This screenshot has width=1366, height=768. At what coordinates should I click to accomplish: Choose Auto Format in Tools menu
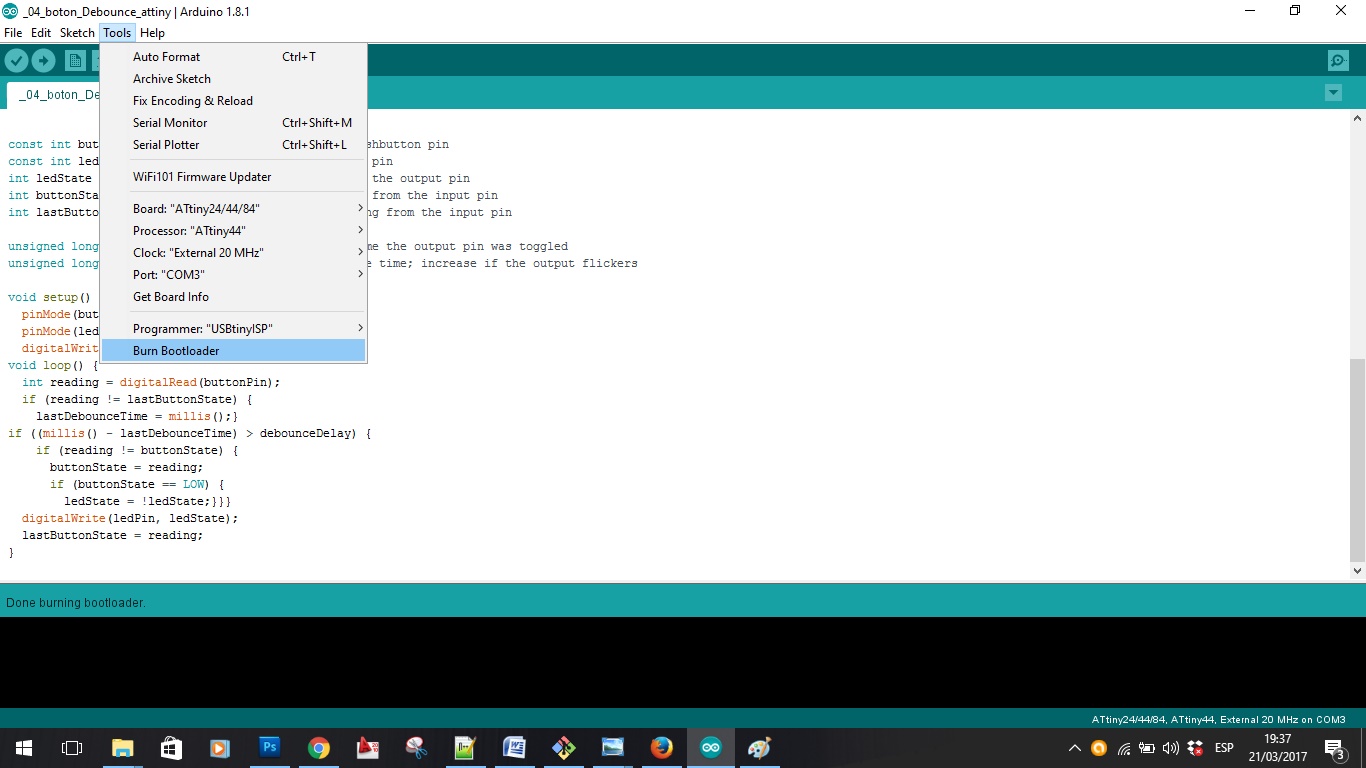pyautogui.click(x=234, y=57)
